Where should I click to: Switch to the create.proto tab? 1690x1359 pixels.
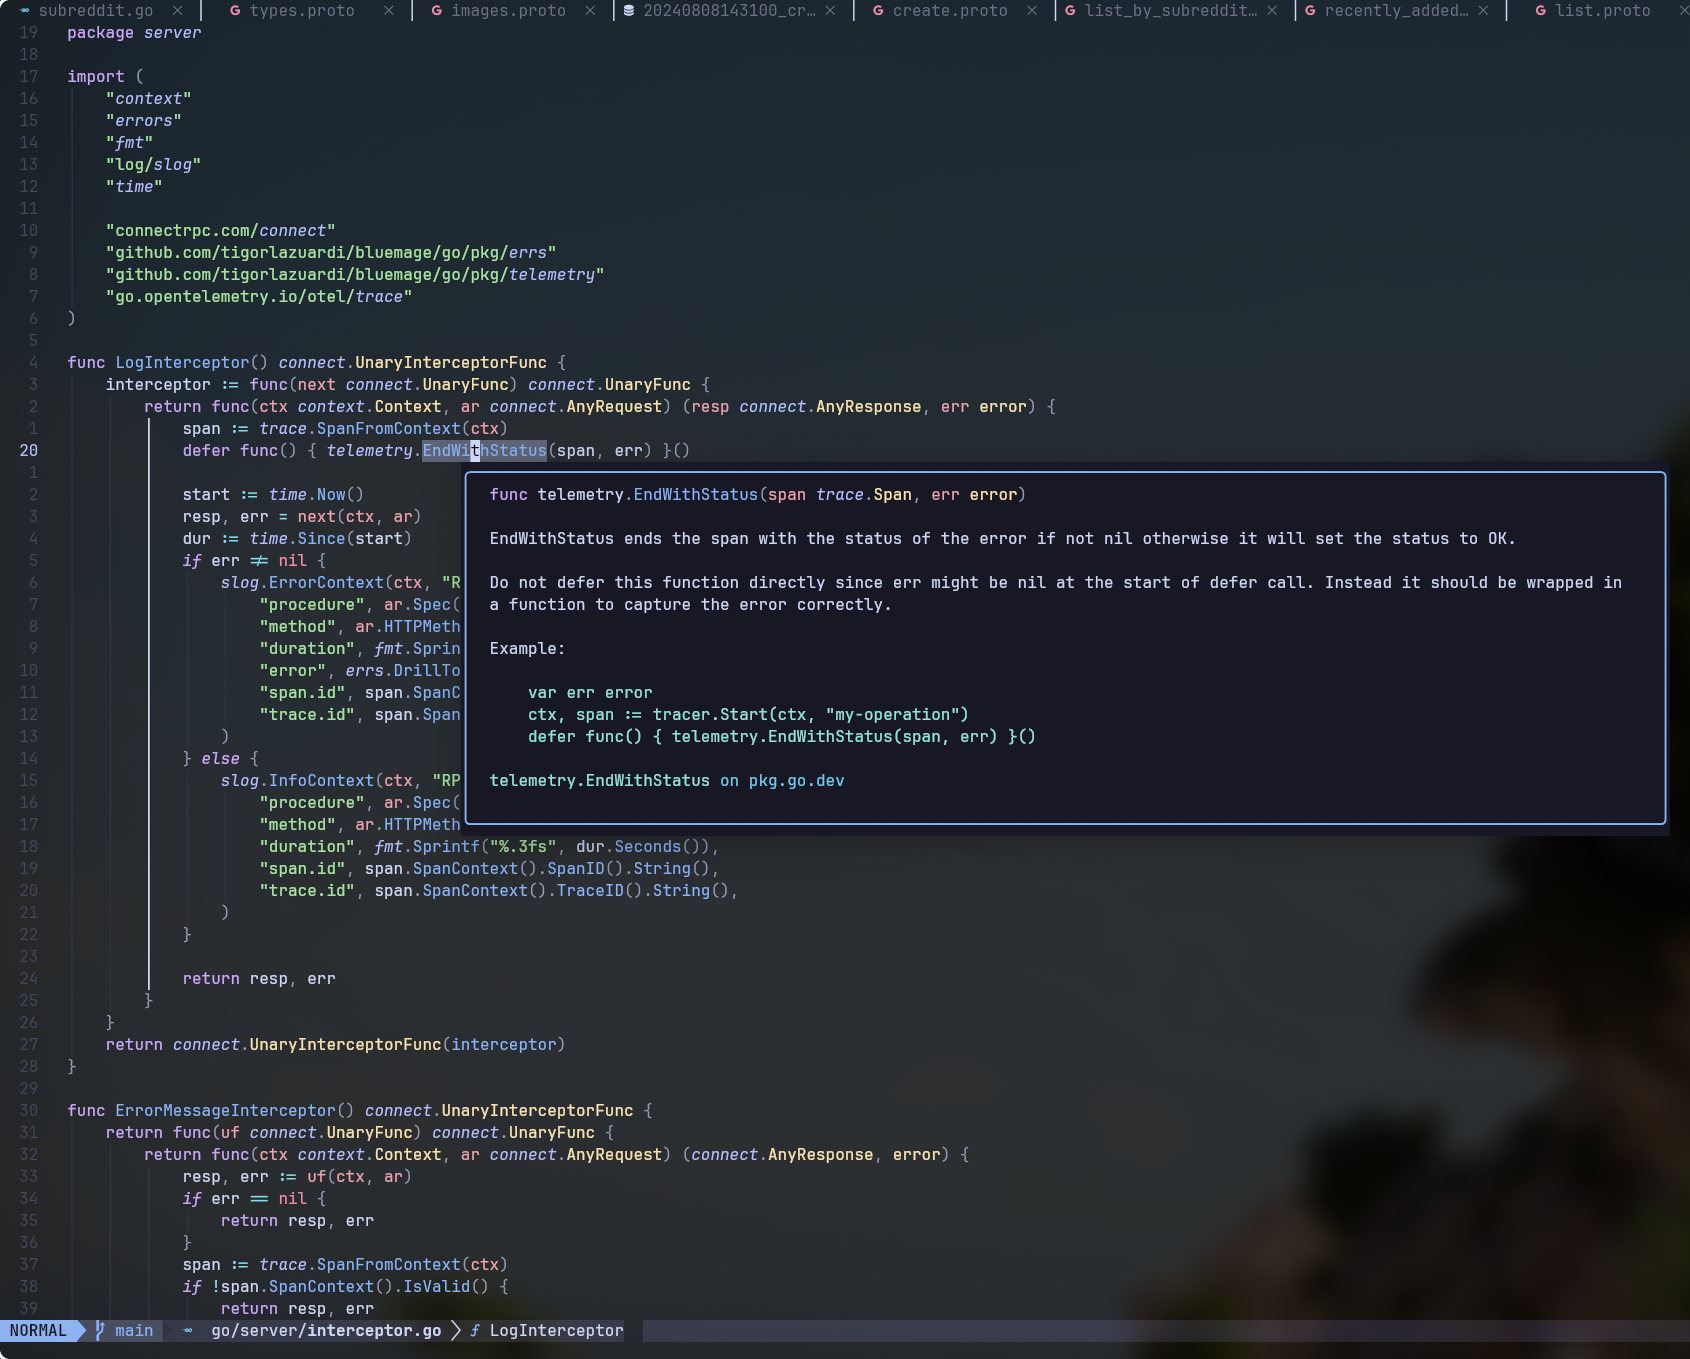point(950,10)
